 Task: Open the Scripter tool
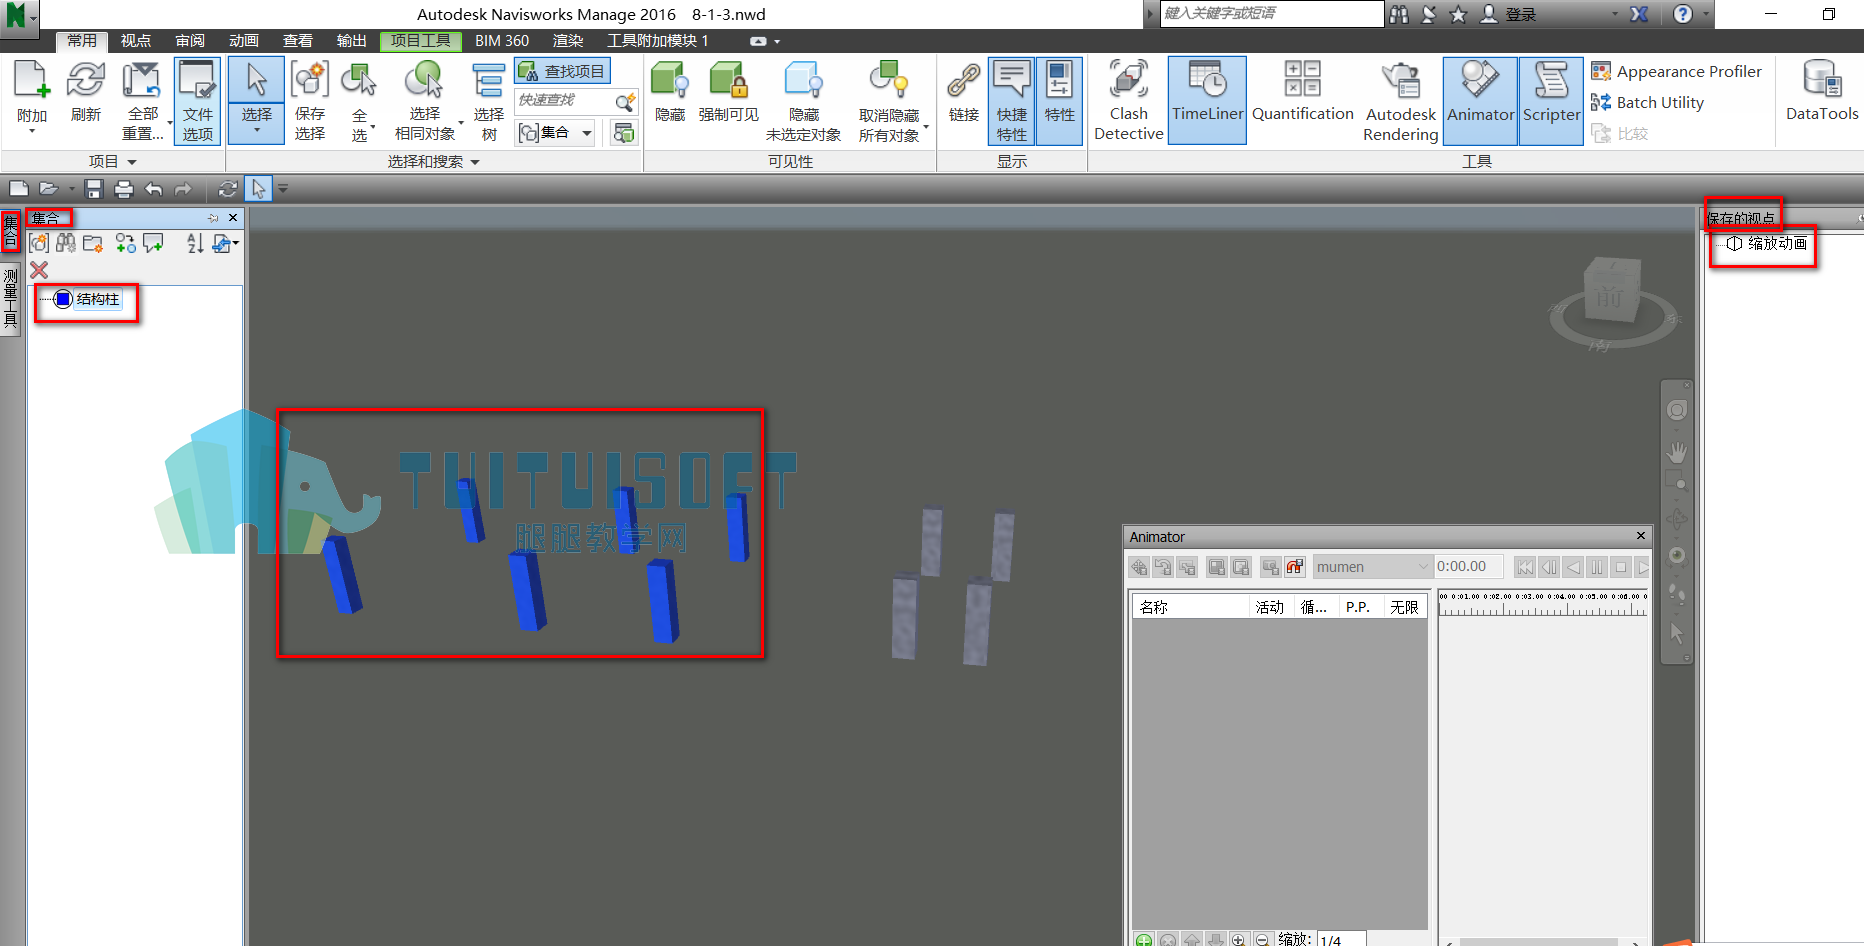[1551, 100]
